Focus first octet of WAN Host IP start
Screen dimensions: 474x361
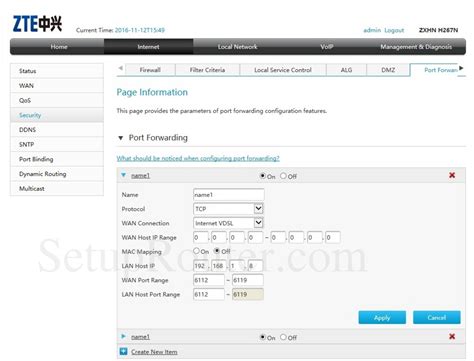point(201,237)
